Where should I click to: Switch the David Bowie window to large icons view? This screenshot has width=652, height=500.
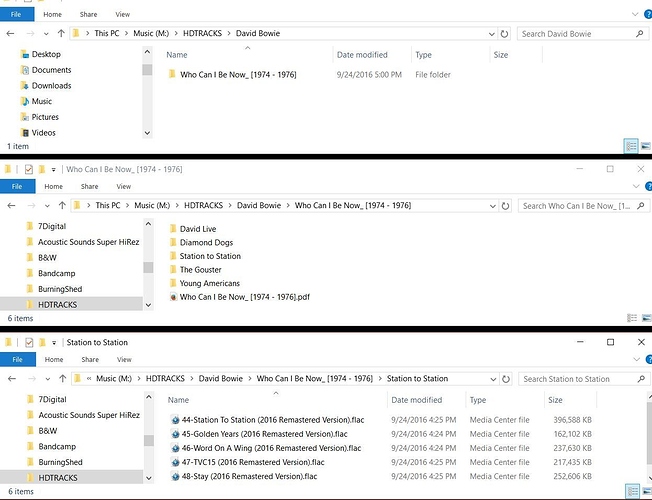pos(646,146)
